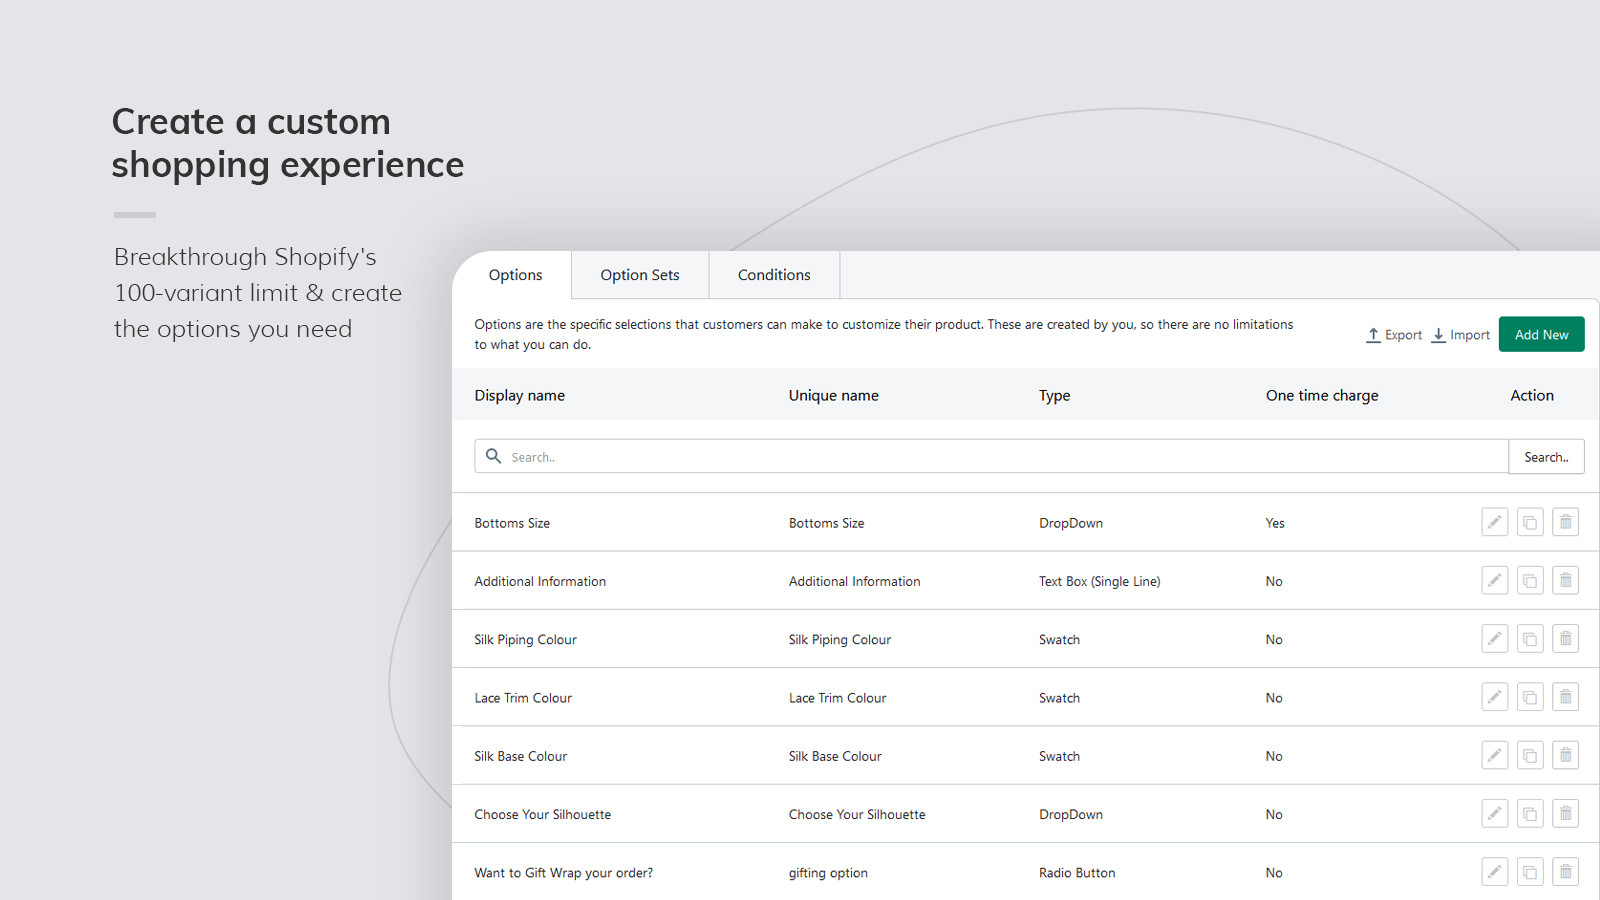Edit the Silk Base Colour option
Image resolution: width=1600 pixels, height=900 pixels.
coord(1494,755)
